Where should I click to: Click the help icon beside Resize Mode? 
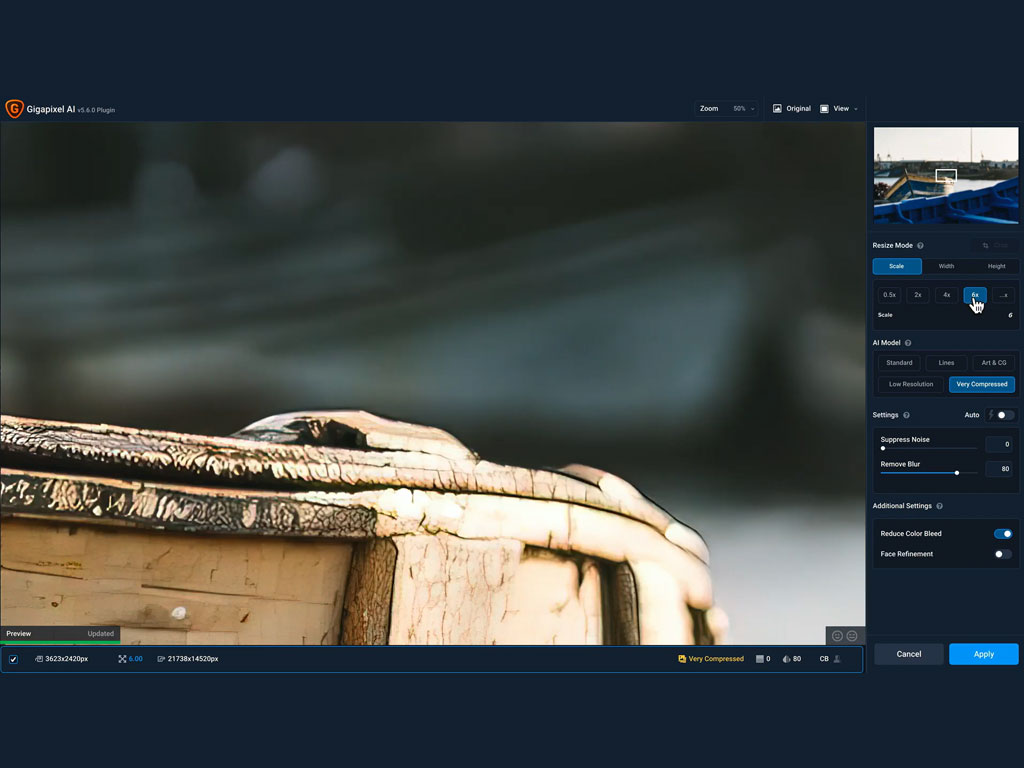pyautogui.click(x=920, y=245)
